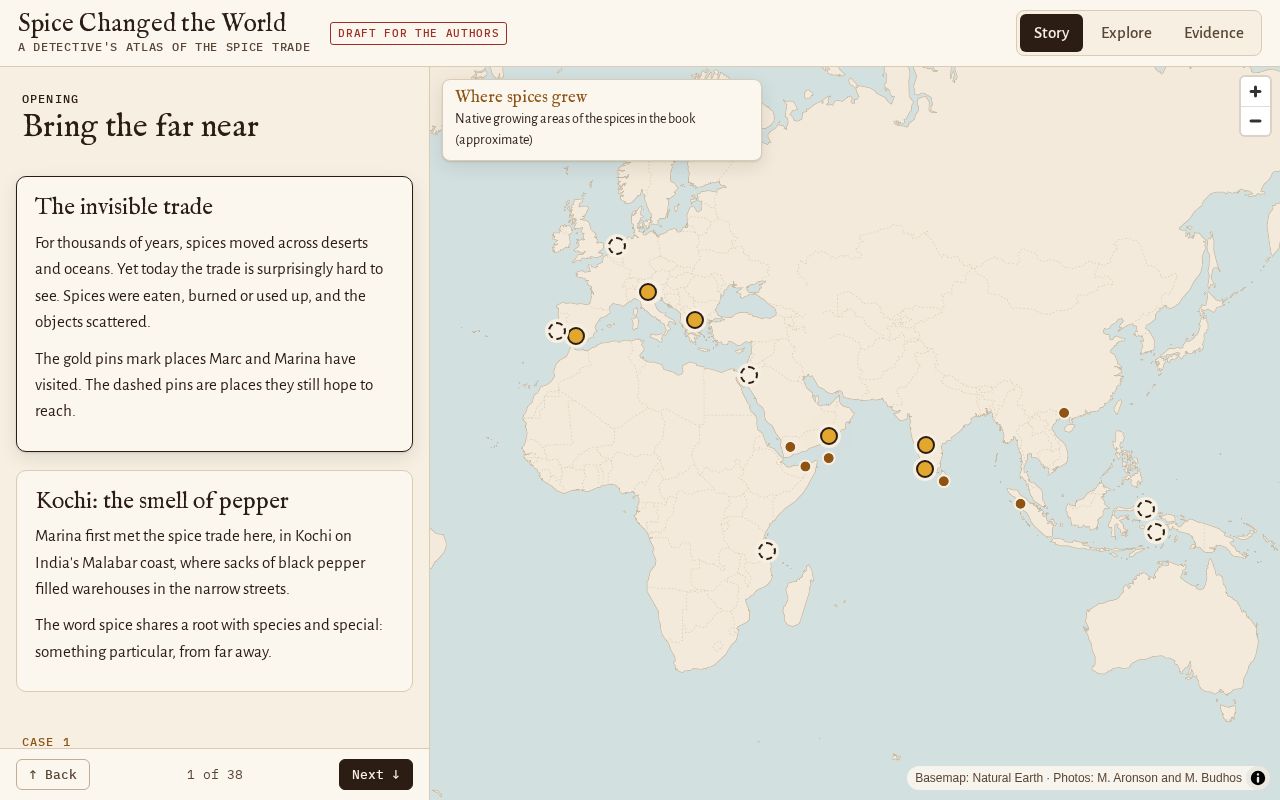Click the '1 of 38' step counter
Viewport: 1280px width, 800px height.
point(215,775)
